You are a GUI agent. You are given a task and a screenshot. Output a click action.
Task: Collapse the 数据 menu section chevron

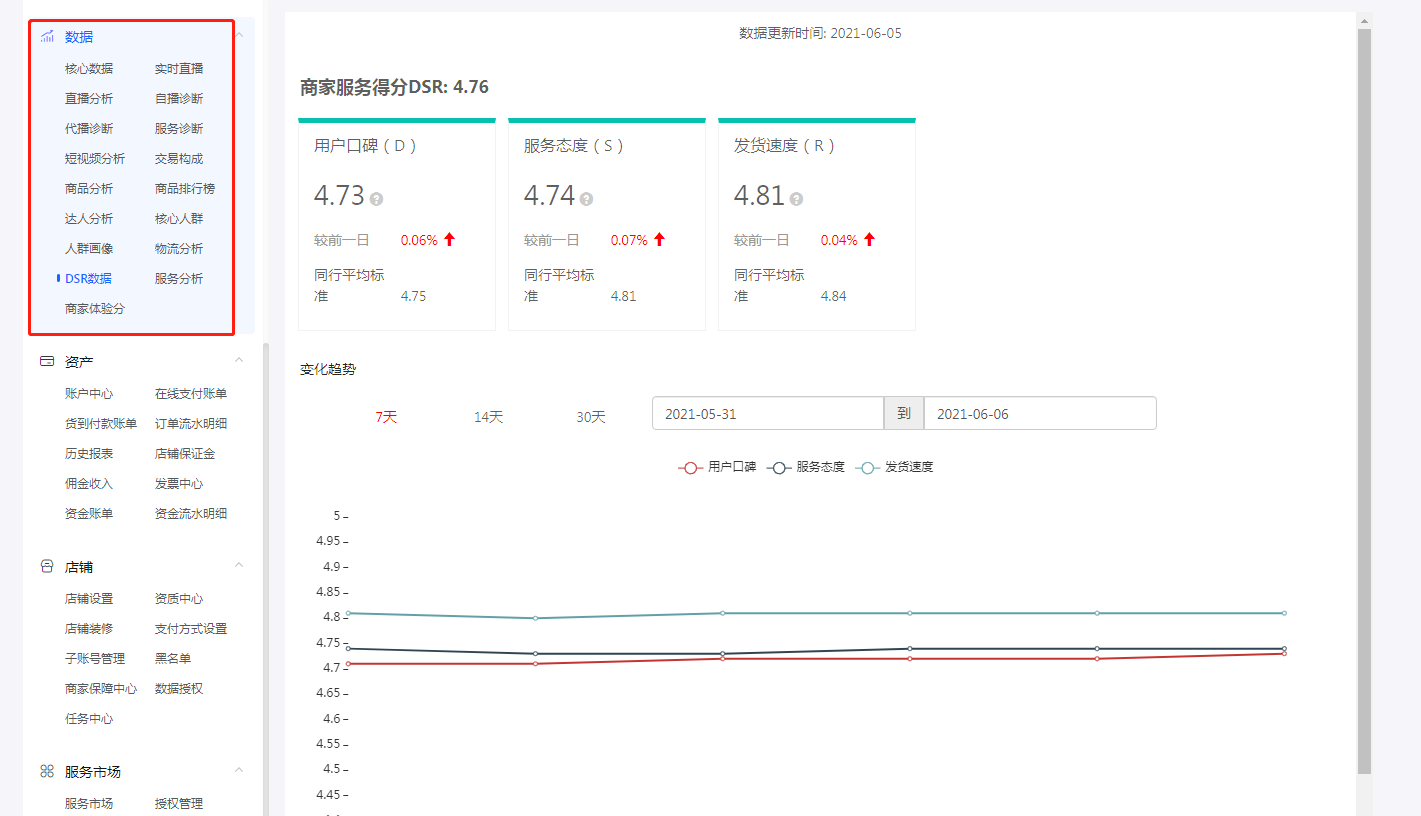coord(239,36)
